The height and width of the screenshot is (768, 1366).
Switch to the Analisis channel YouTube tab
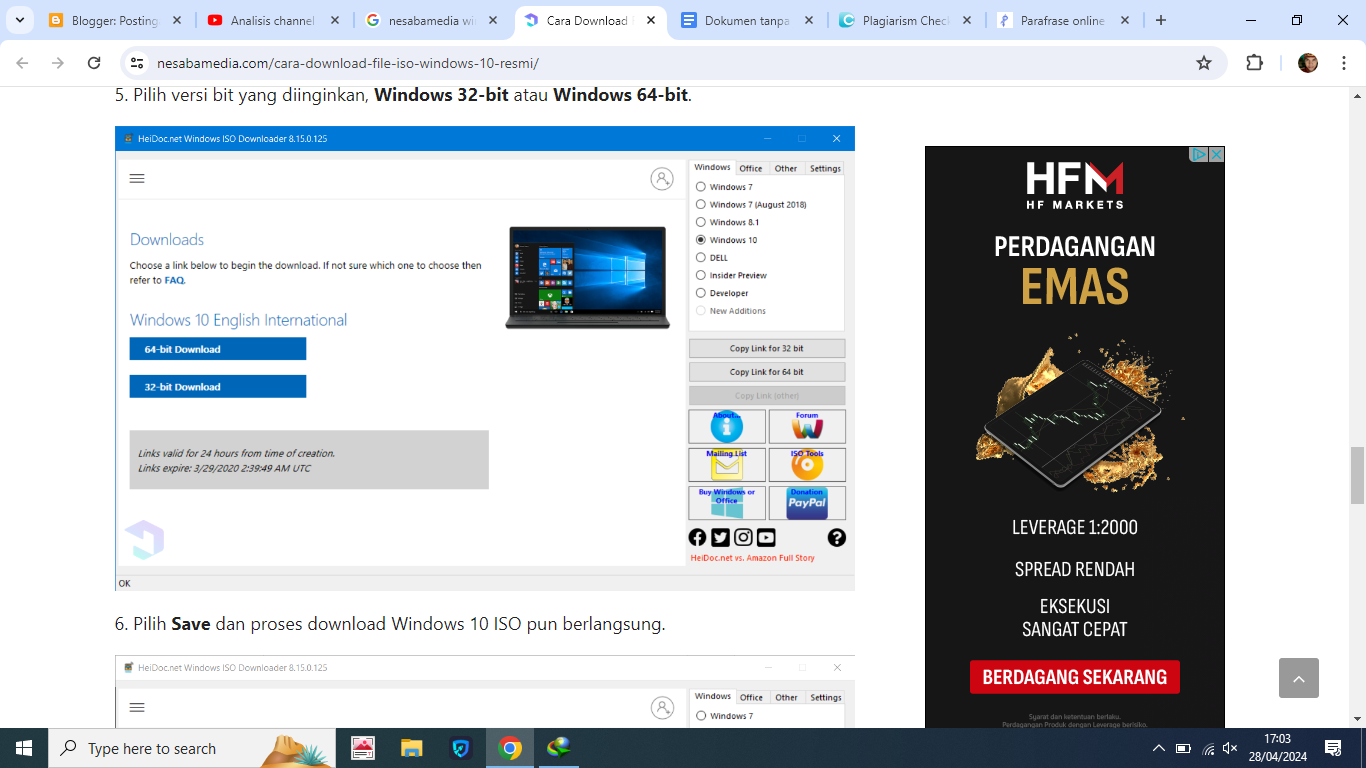272,20
